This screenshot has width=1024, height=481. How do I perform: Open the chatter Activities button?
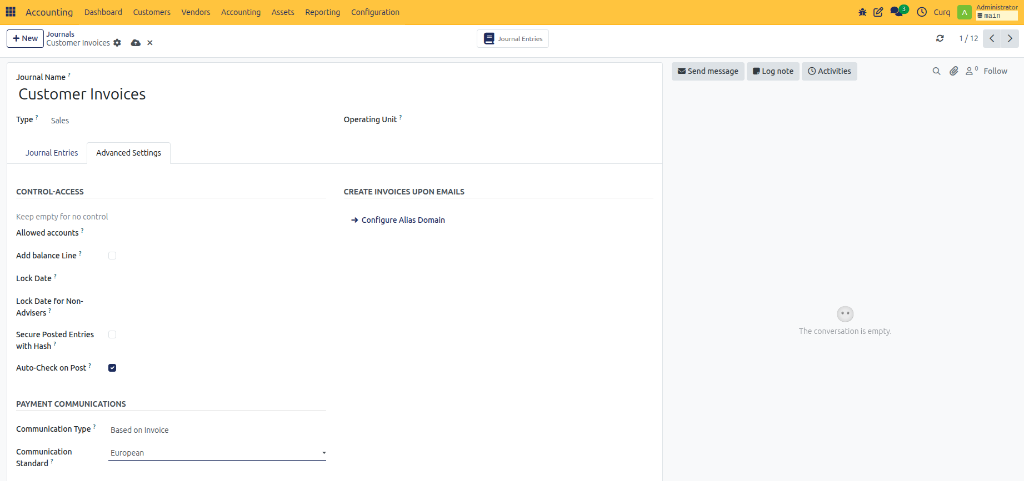(x=829, y=71)
